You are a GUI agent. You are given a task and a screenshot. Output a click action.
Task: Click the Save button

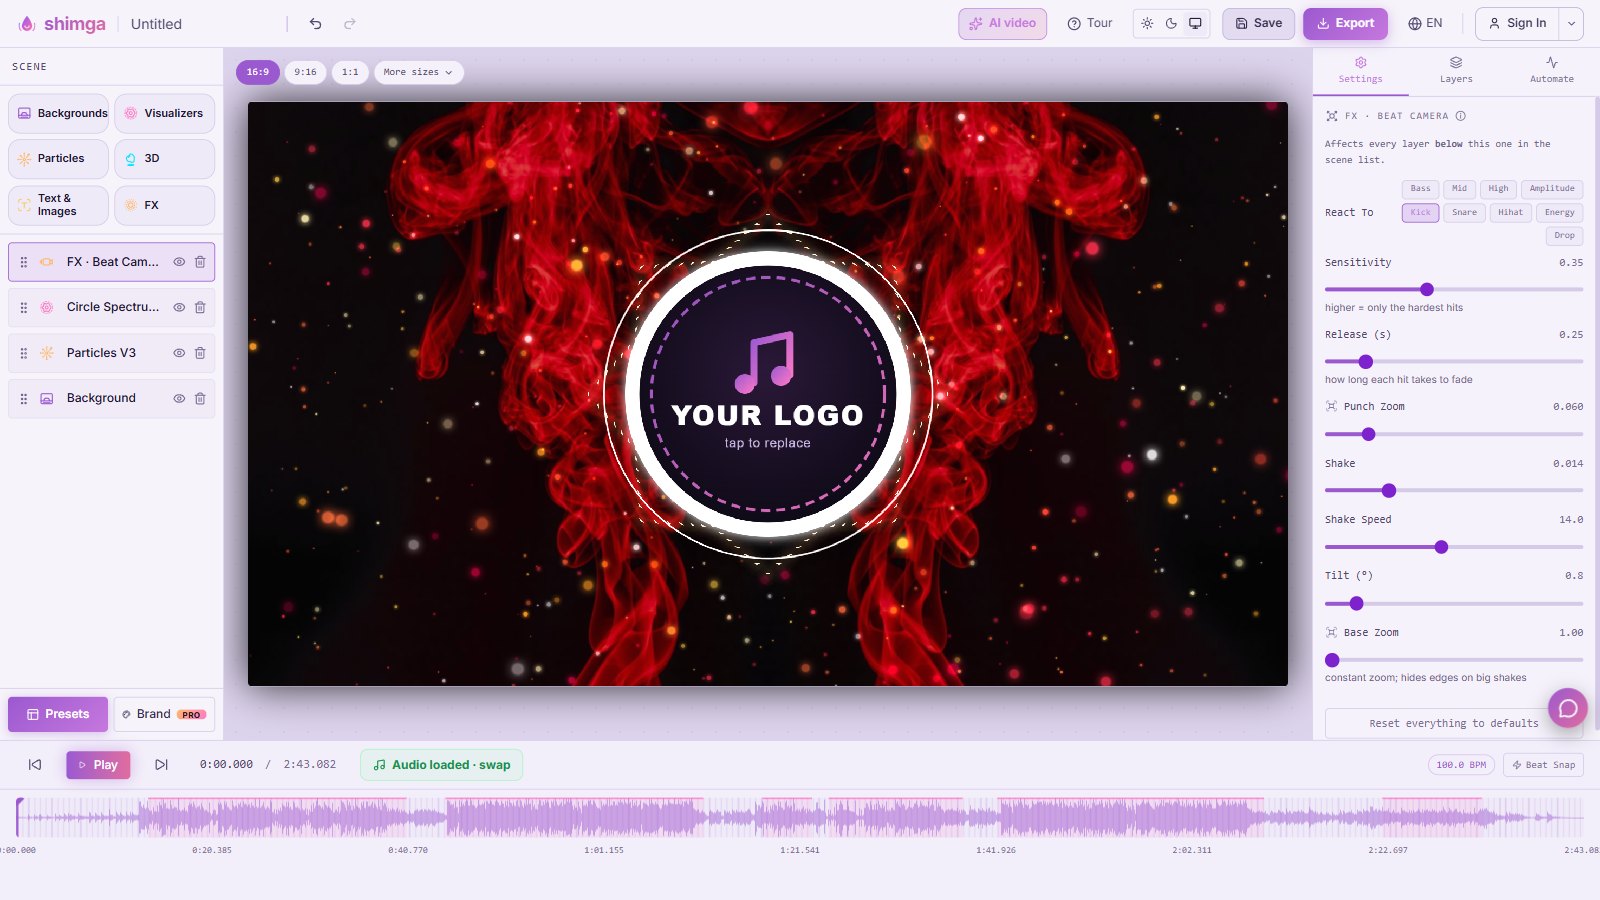point(1258,23)
